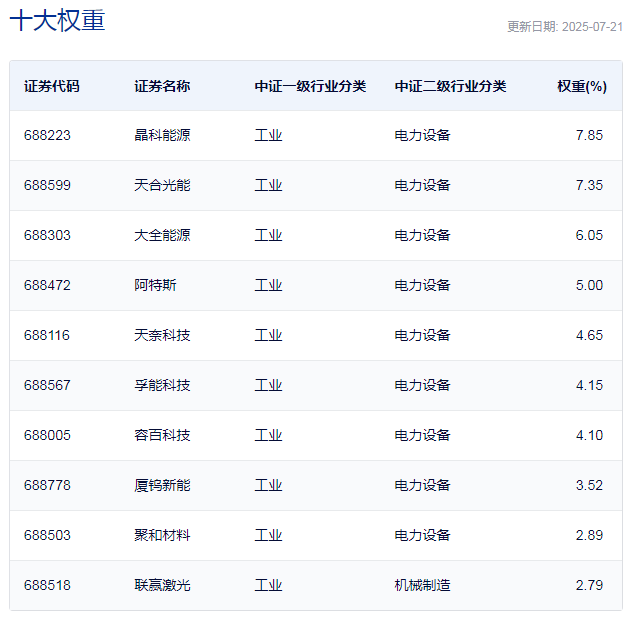Click weight value 4.65

point(589,335)
